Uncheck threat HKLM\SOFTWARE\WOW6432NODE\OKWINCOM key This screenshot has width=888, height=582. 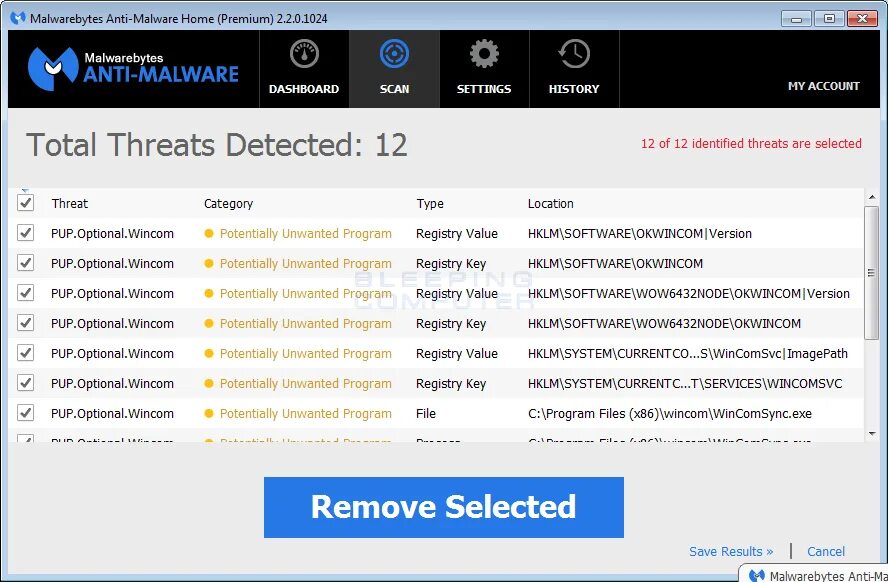pos(25,323)
